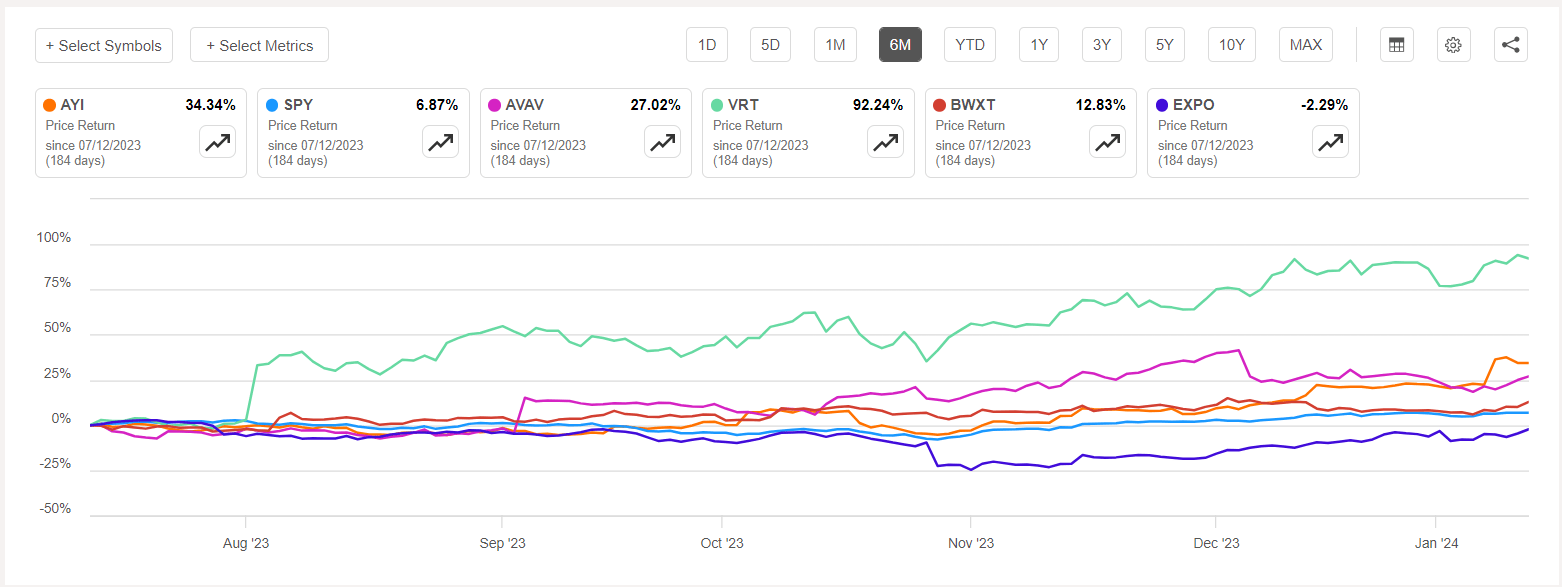
Task: Select the 5D range button
Action: pos(770,44)
